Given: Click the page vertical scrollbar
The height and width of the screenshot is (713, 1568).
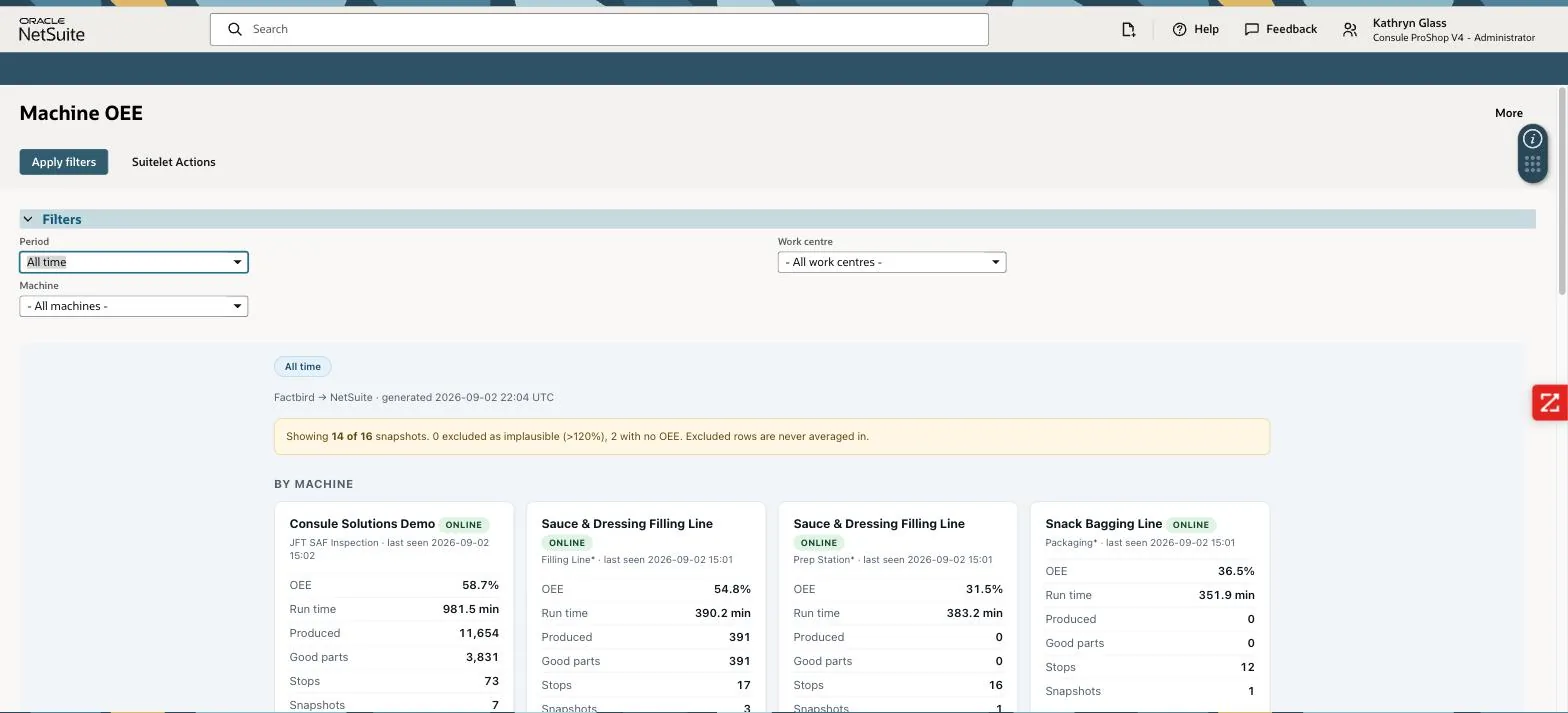Looking at the screenshot, I should [1562, 190].
